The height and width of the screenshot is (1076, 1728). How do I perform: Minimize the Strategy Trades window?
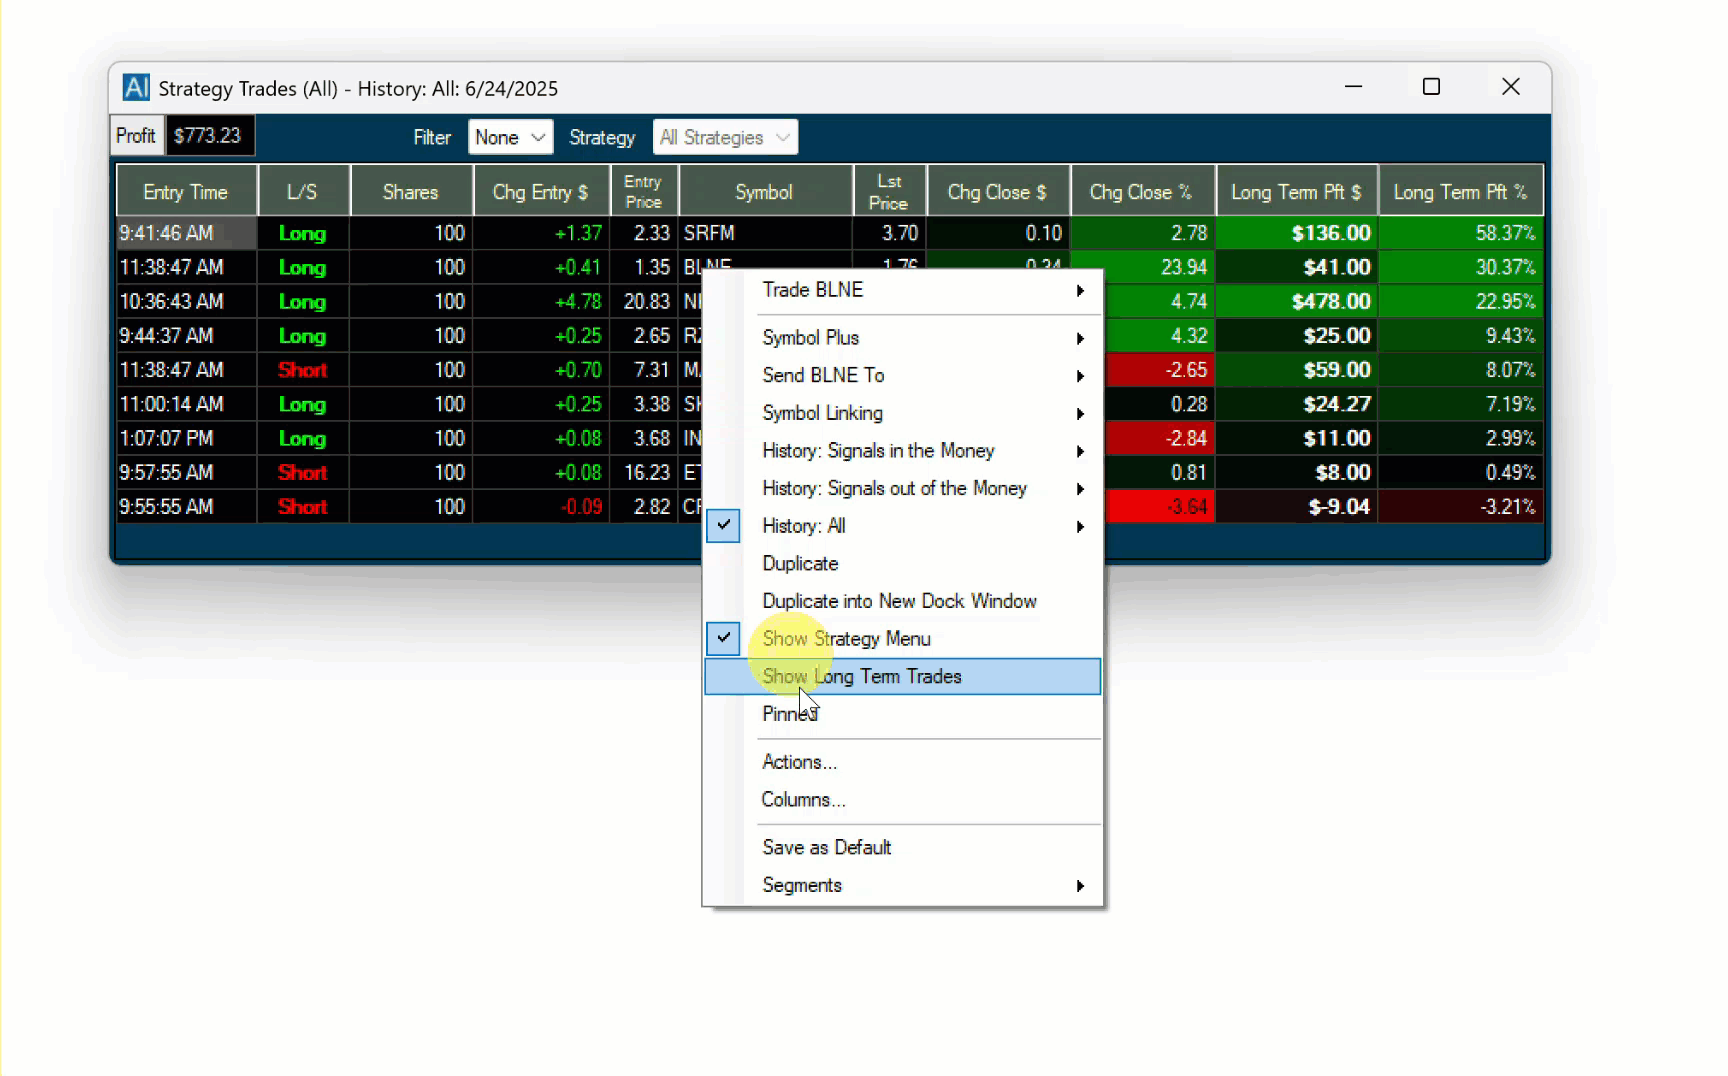[1353, 87]
